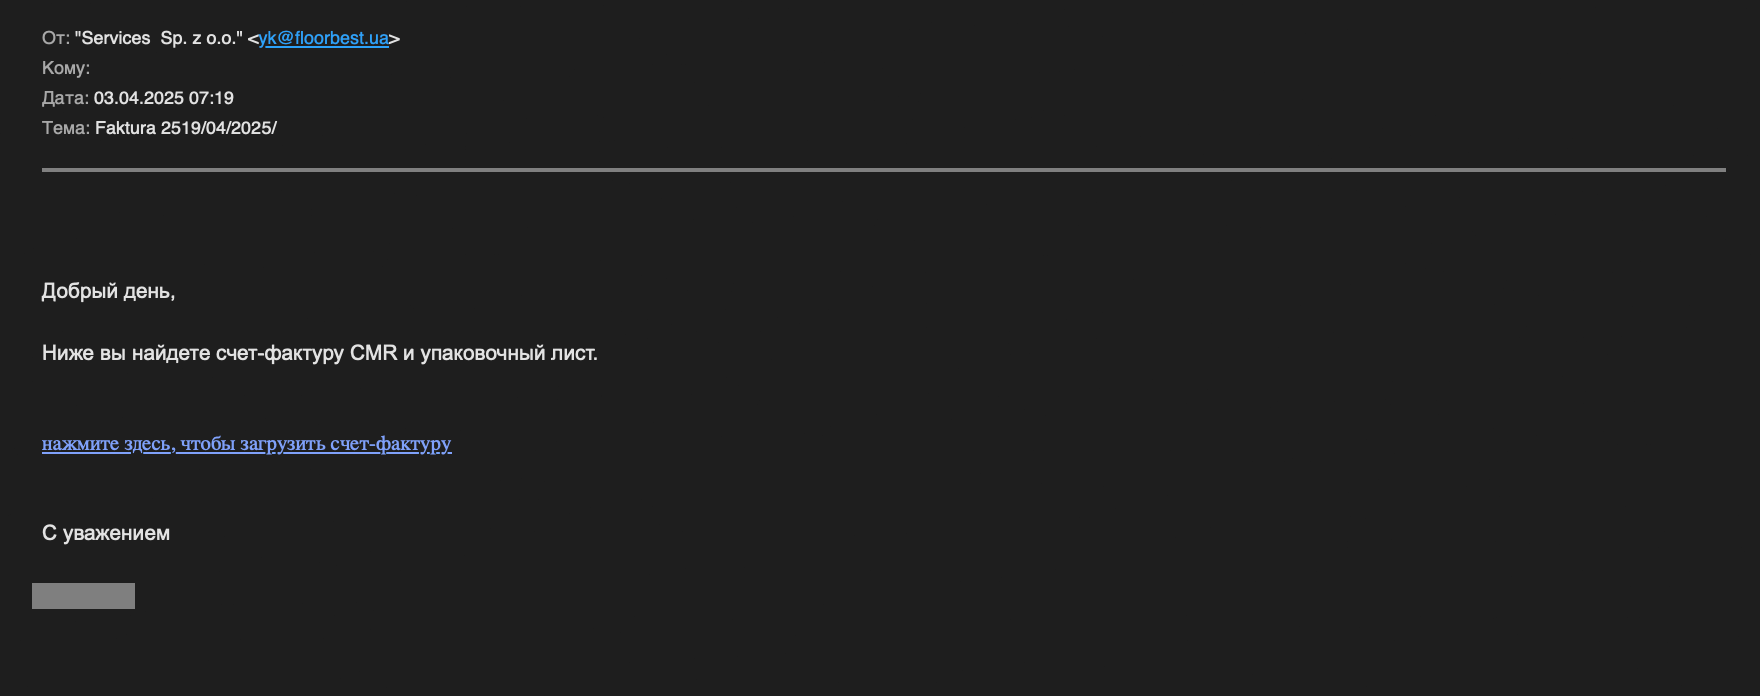
Task: Click the gray redacted signature block
Action: click(83, 596)
